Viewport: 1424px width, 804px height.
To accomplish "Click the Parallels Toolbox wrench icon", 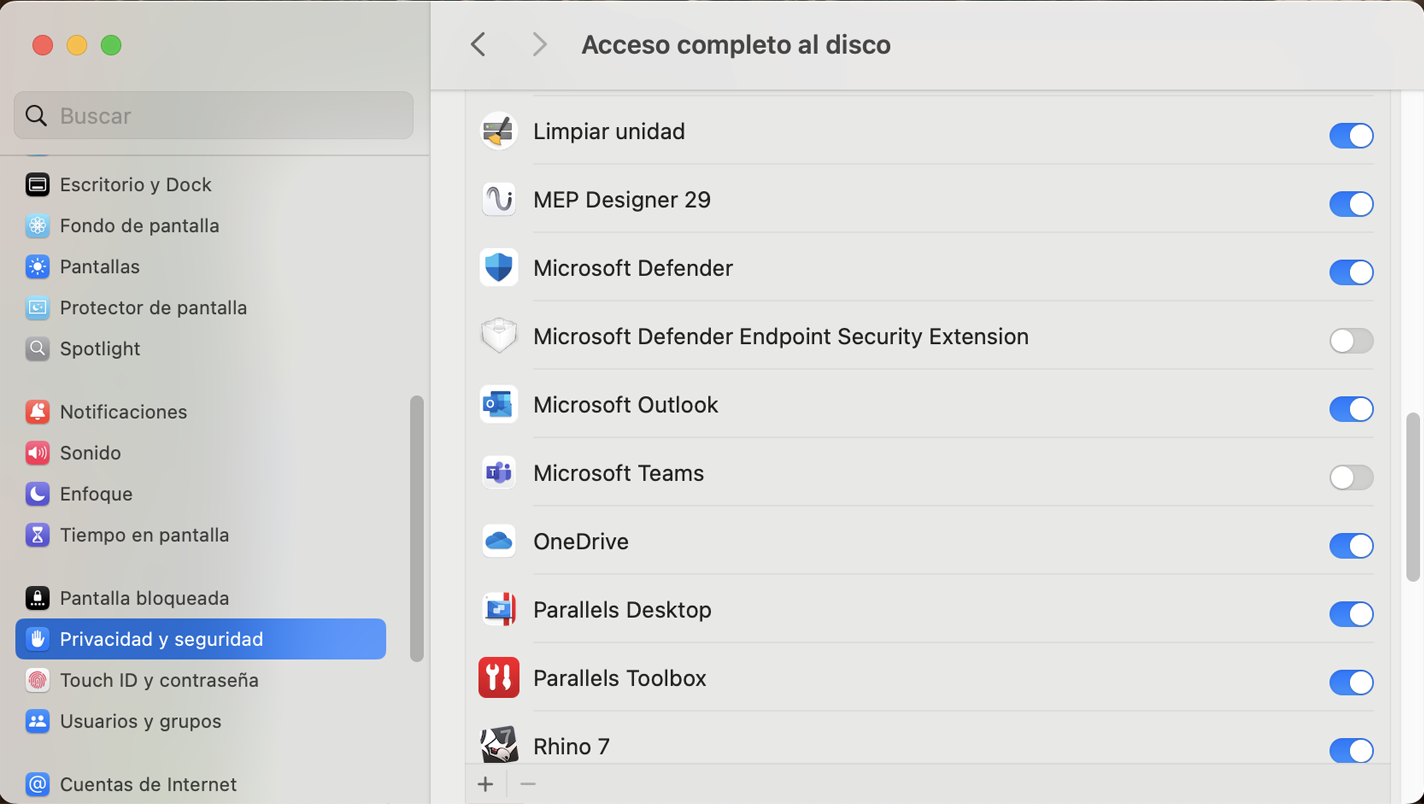I will 498,677.
